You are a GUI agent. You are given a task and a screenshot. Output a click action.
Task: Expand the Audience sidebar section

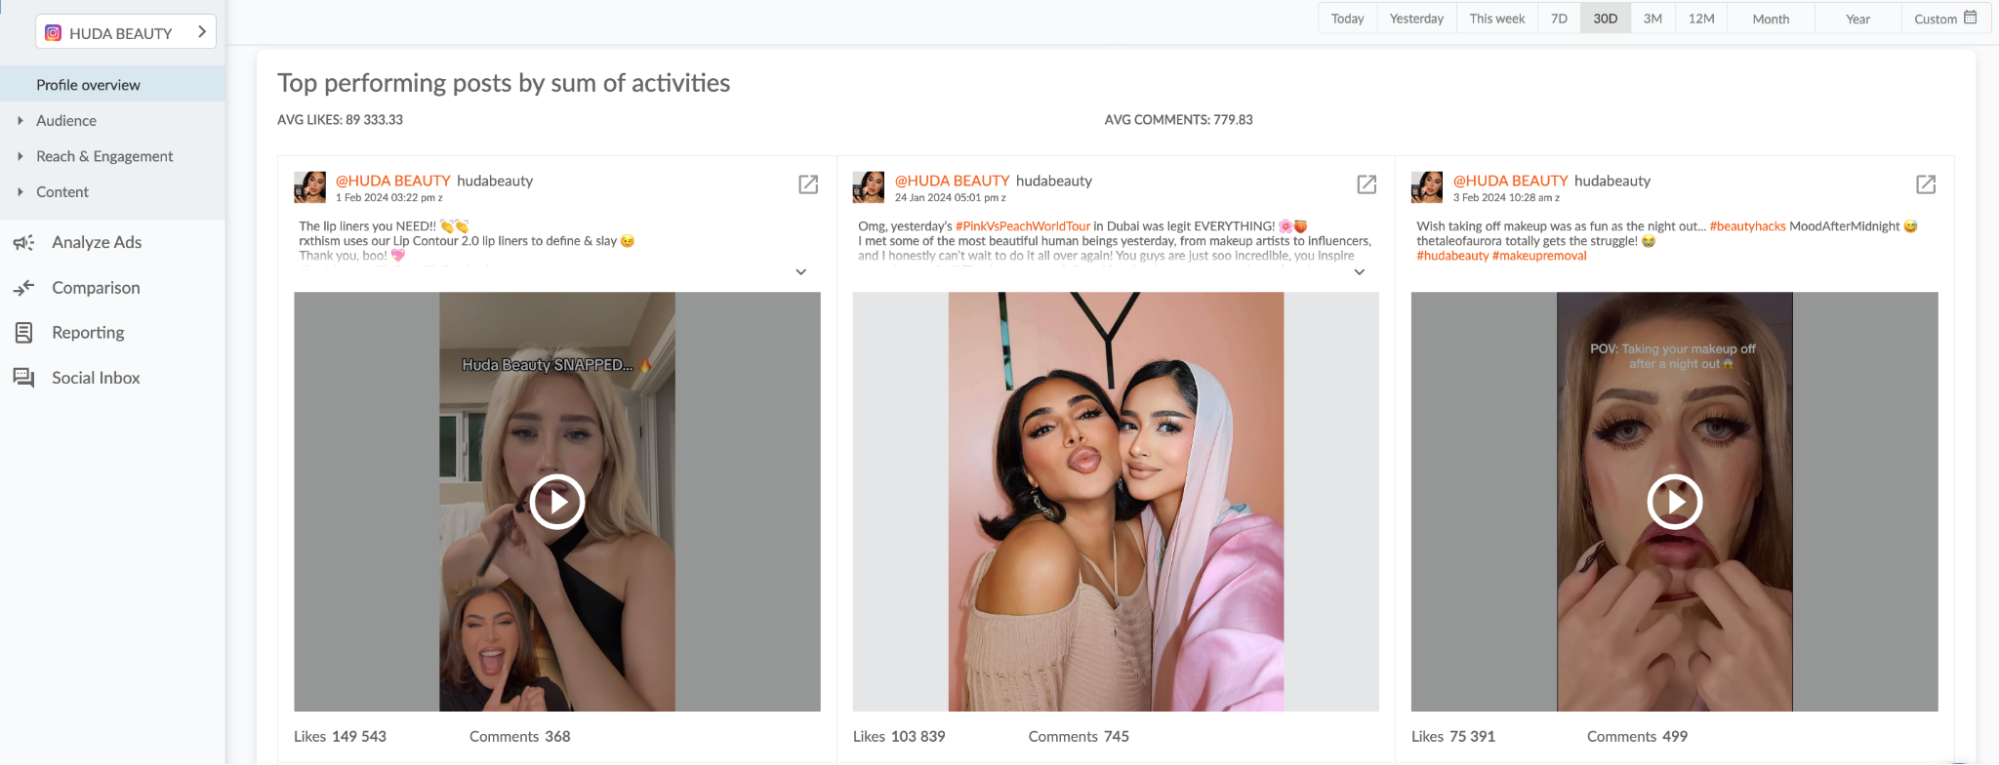tap(20, 121)
